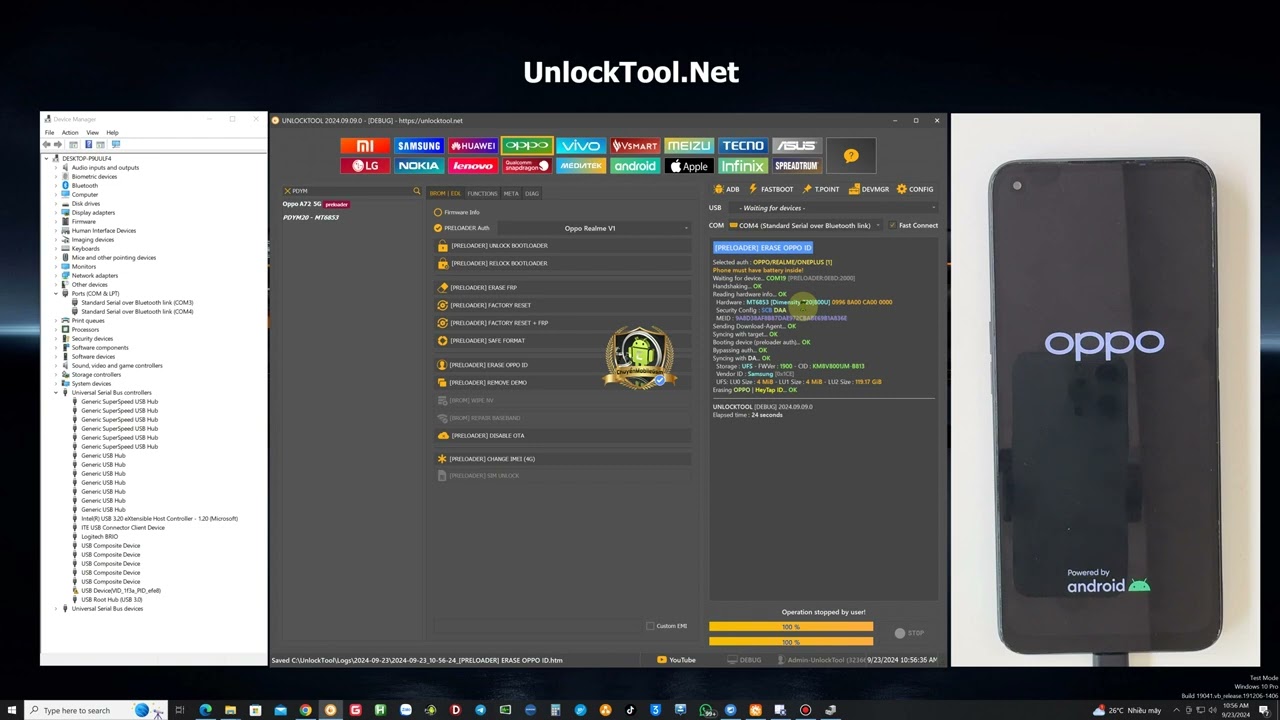Image resolution: width=1280 pixels, height=720 pixels.
Task: Select the Tecno brand icon
Action: [x=743, y=146]
